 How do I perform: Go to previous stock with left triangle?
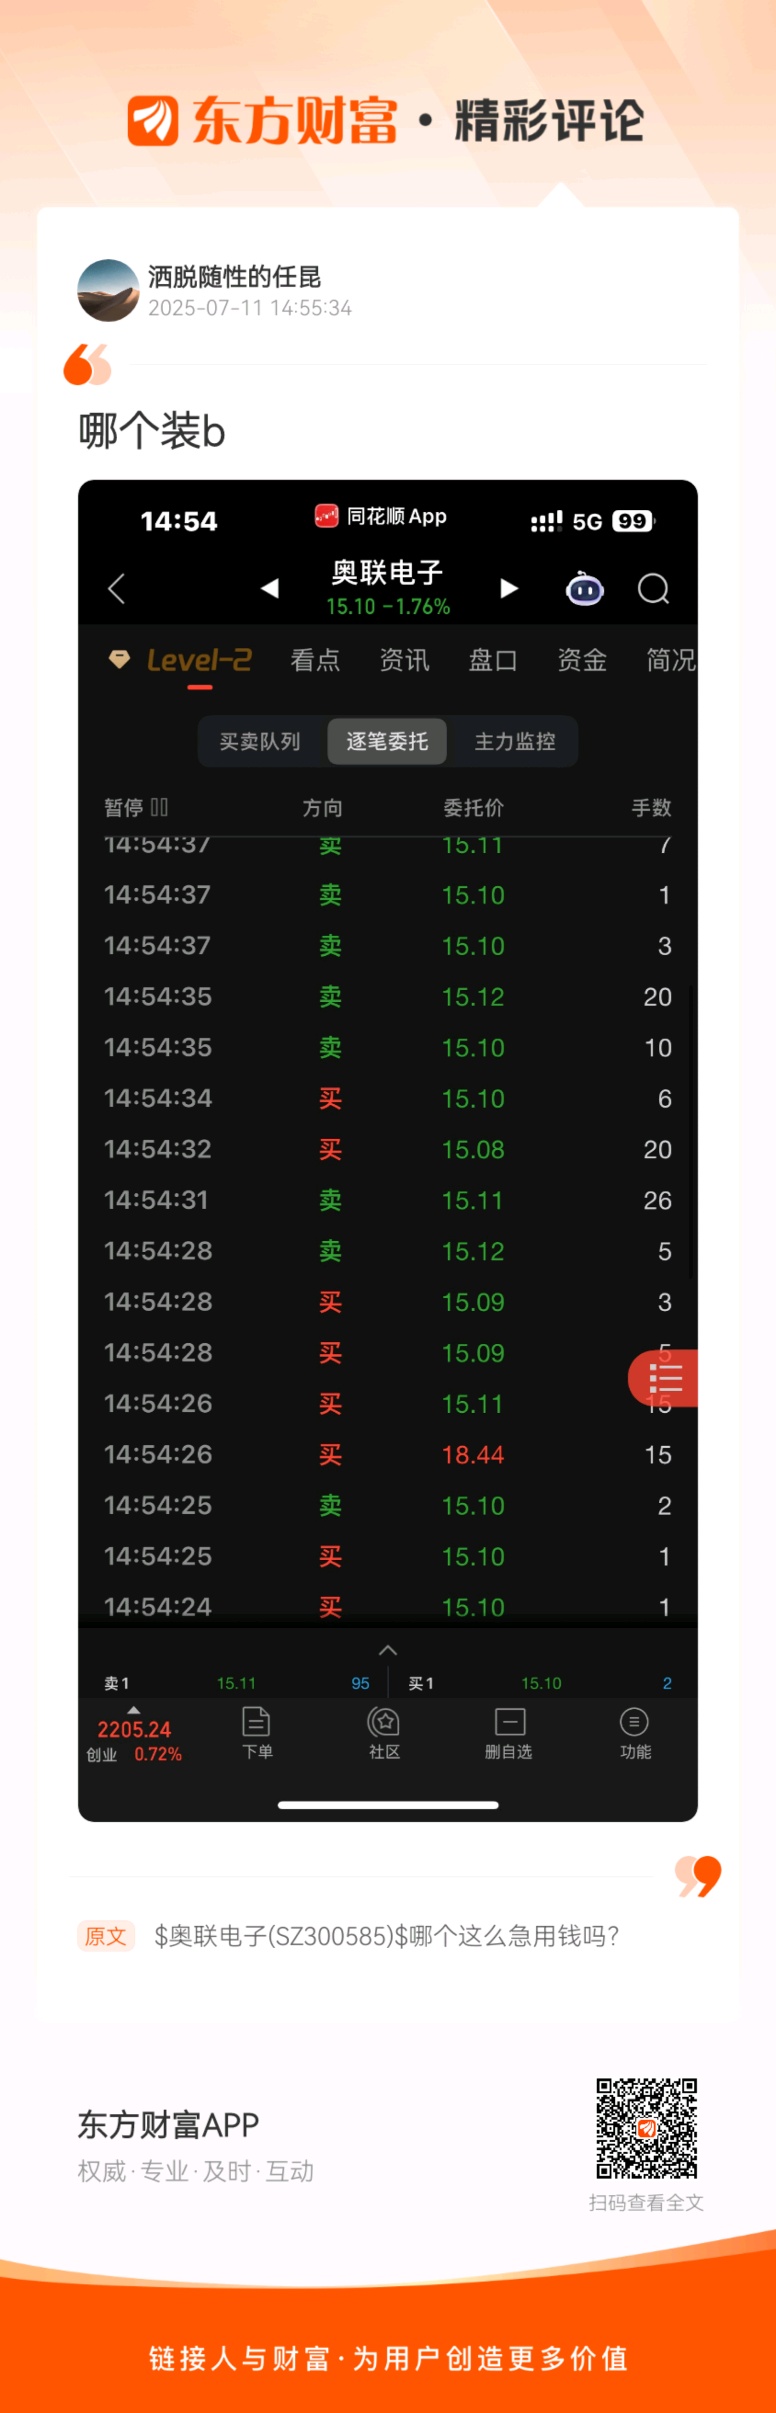[x=269, y=588]
